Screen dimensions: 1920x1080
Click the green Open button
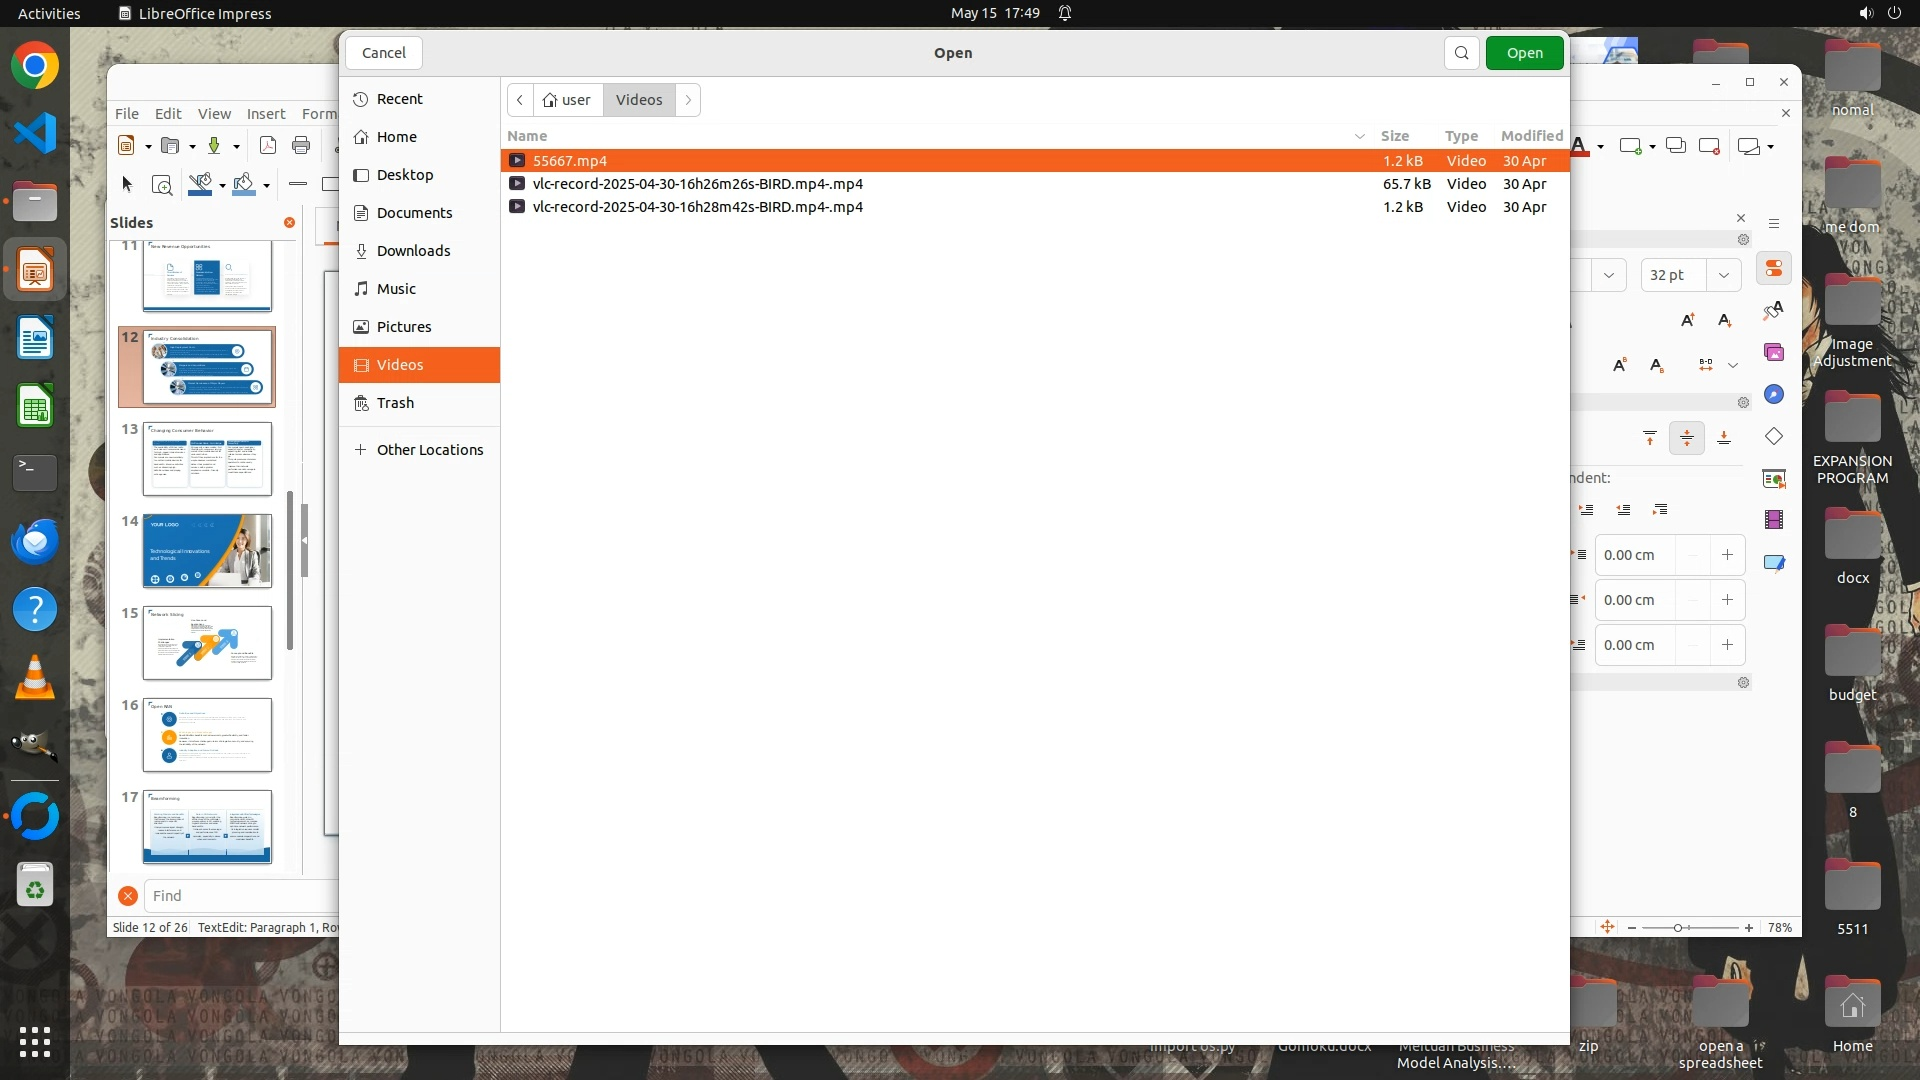tap(1524, 53)
